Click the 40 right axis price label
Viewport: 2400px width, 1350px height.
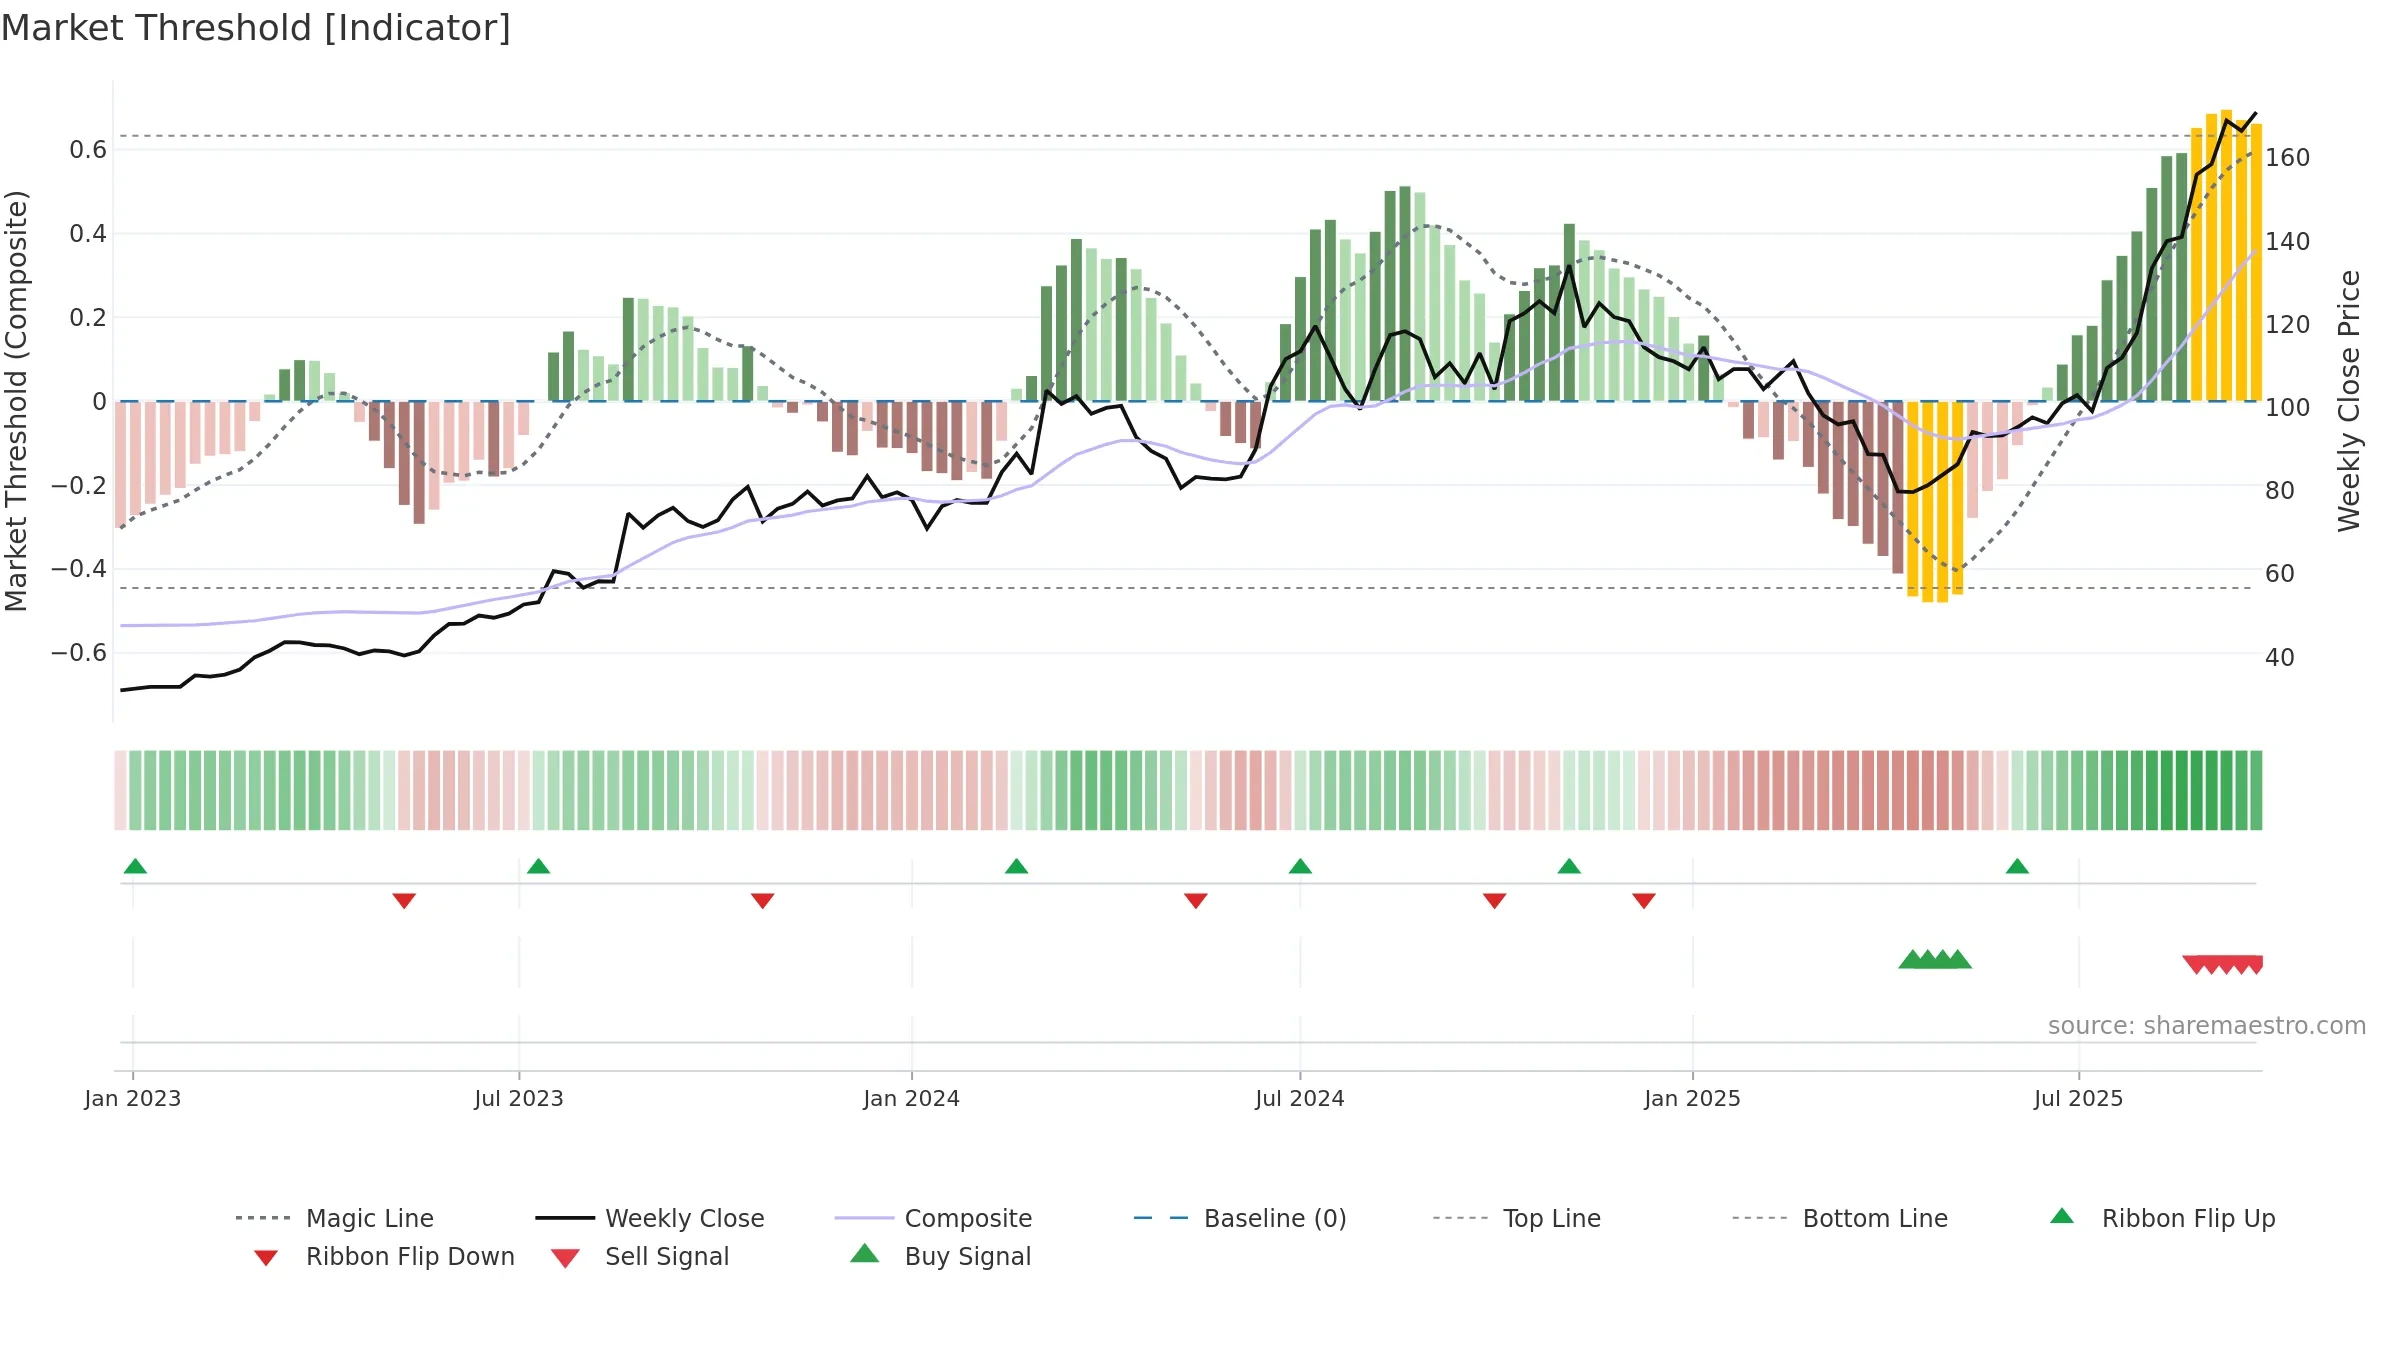point(2280,658)
